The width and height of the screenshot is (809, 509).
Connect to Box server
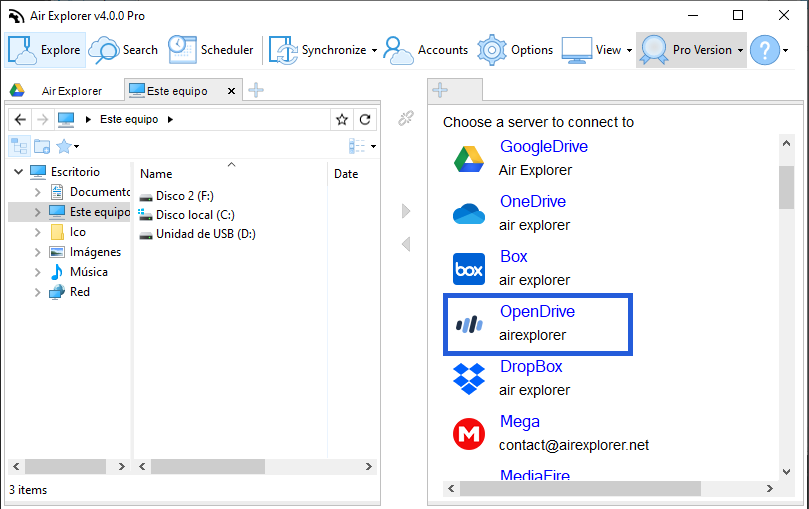tap(513, 257)
